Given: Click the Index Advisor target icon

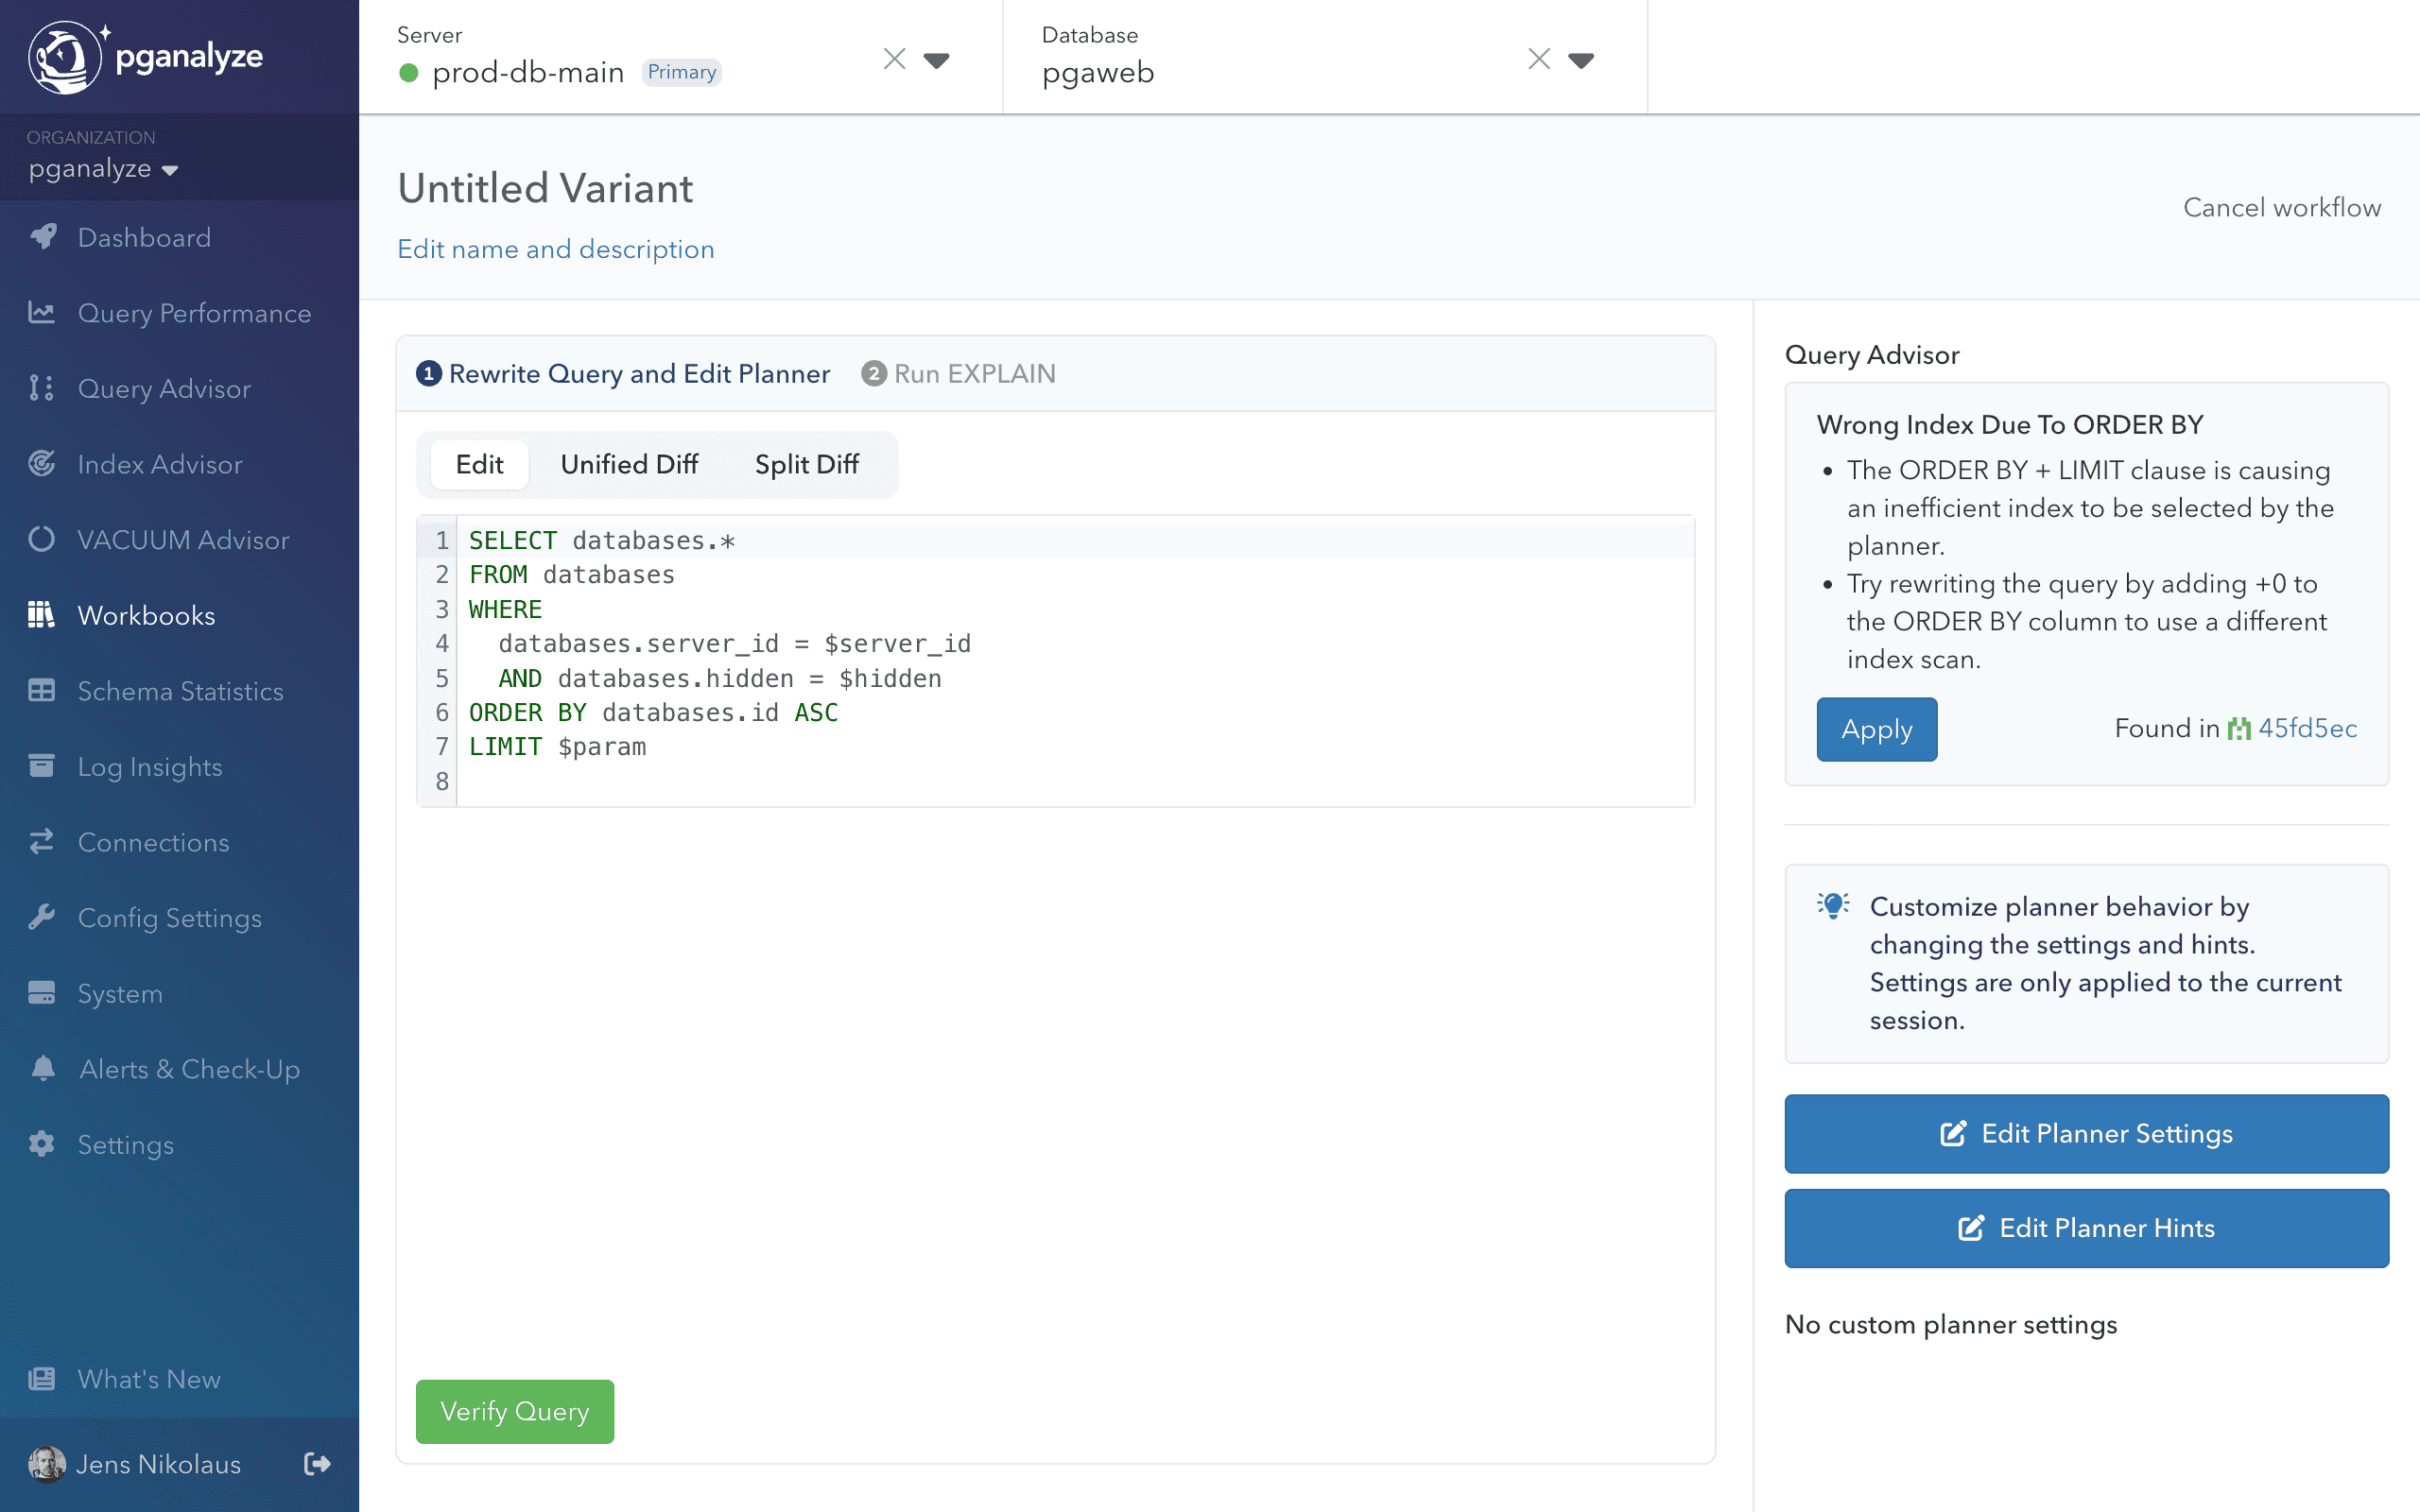Looking at the screenshot, I should pyautogui.click(x=42, y=464).
